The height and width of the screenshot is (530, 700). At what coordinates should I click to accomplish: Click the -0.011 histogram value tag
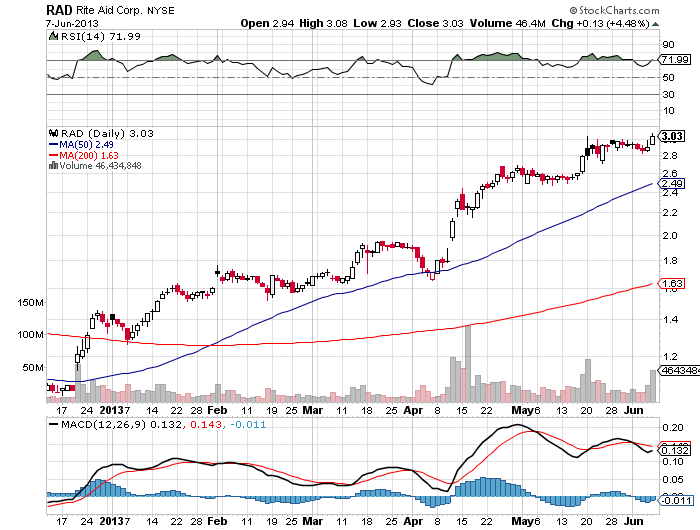pos(675,500)
